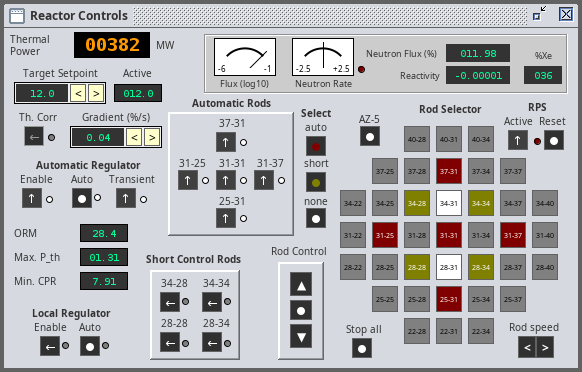Select the auto rods group button
582x372 pixels.
pos(316,146)
